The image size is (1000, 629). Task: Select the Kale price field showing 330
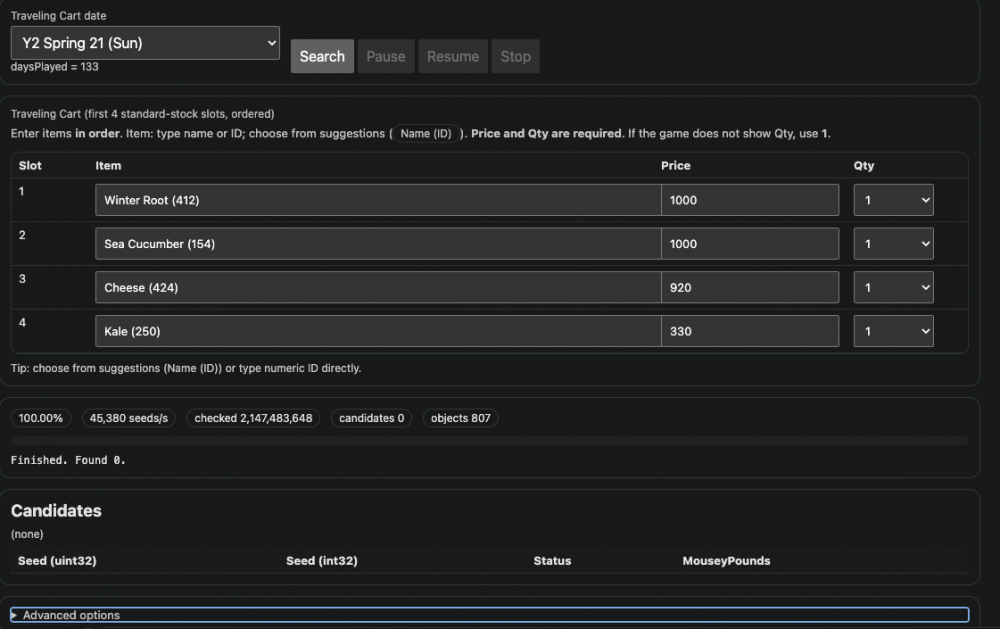point(748,331)
